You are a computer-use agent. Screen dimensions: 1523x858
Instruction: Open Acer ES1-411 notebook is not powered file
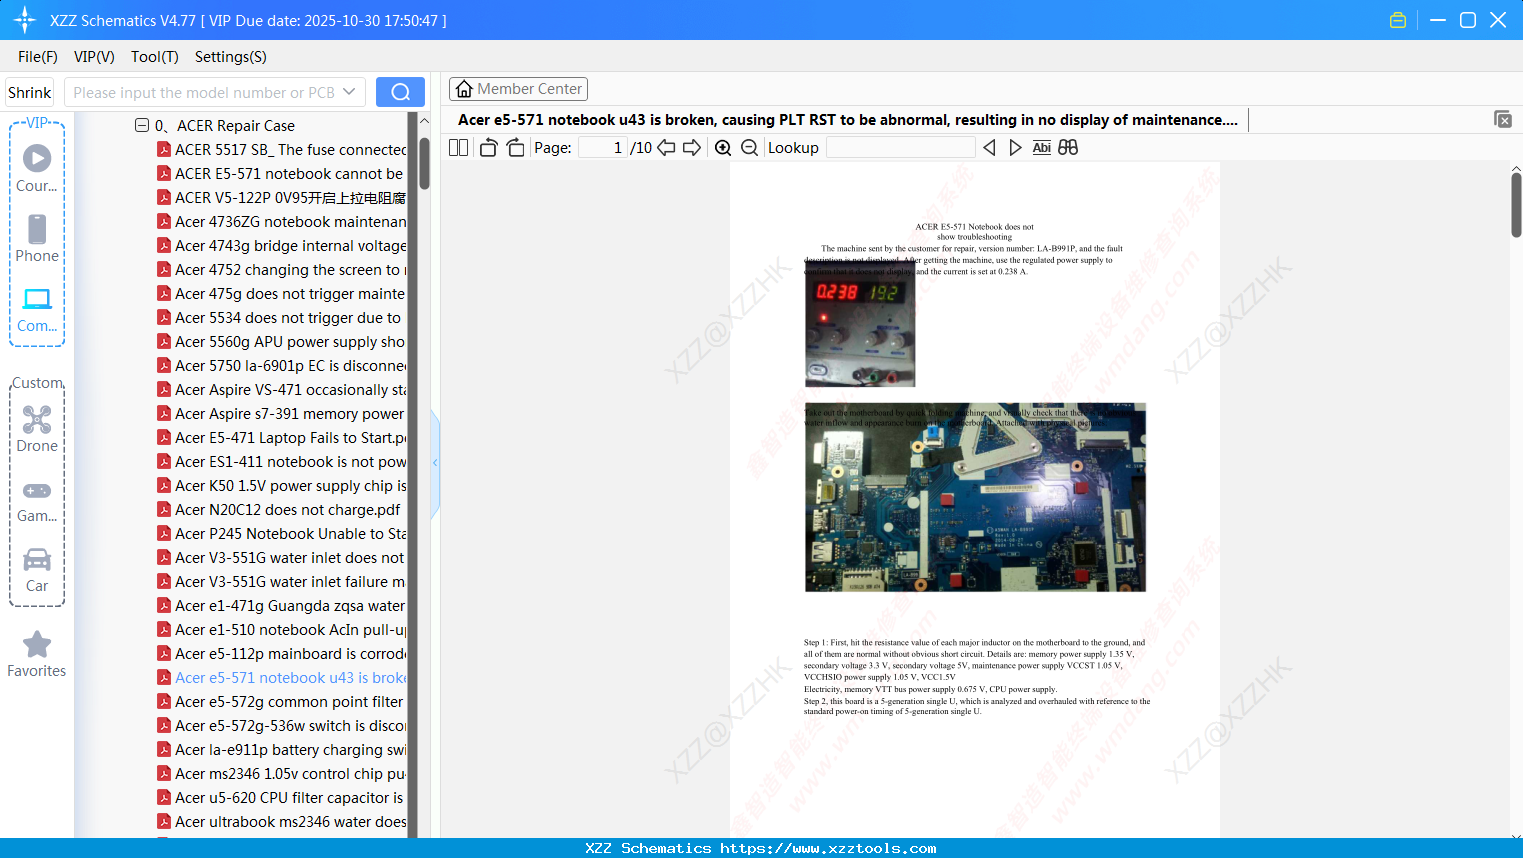coord(281,461)
